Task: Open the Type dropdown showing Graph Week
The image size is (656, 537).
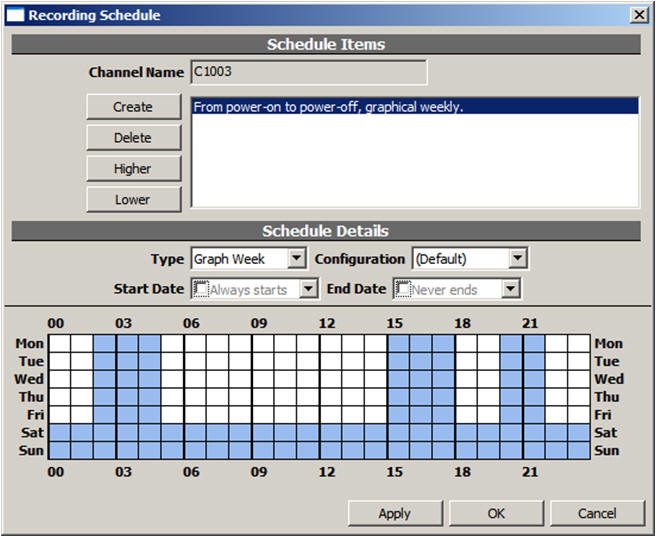Action: [x=296, y=259]
